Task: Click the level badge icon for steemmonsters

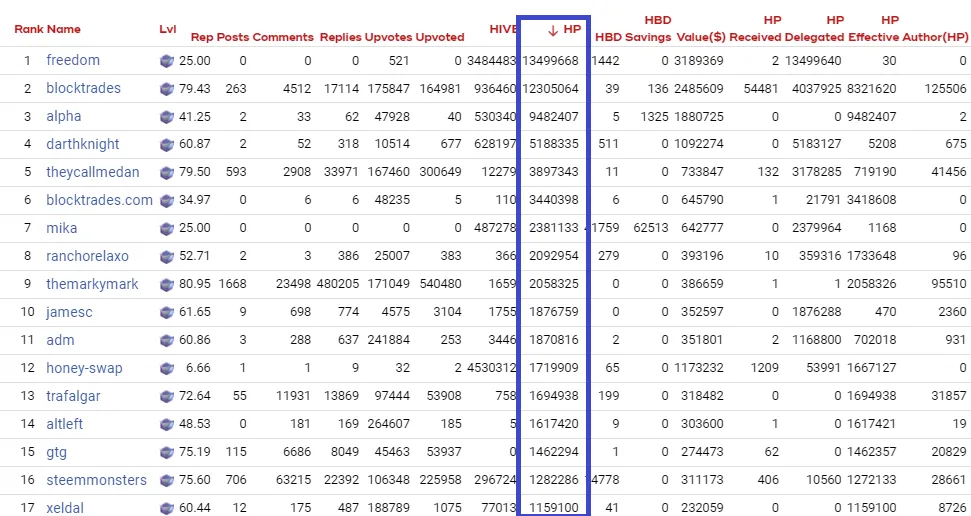Action: coord(167,480)
